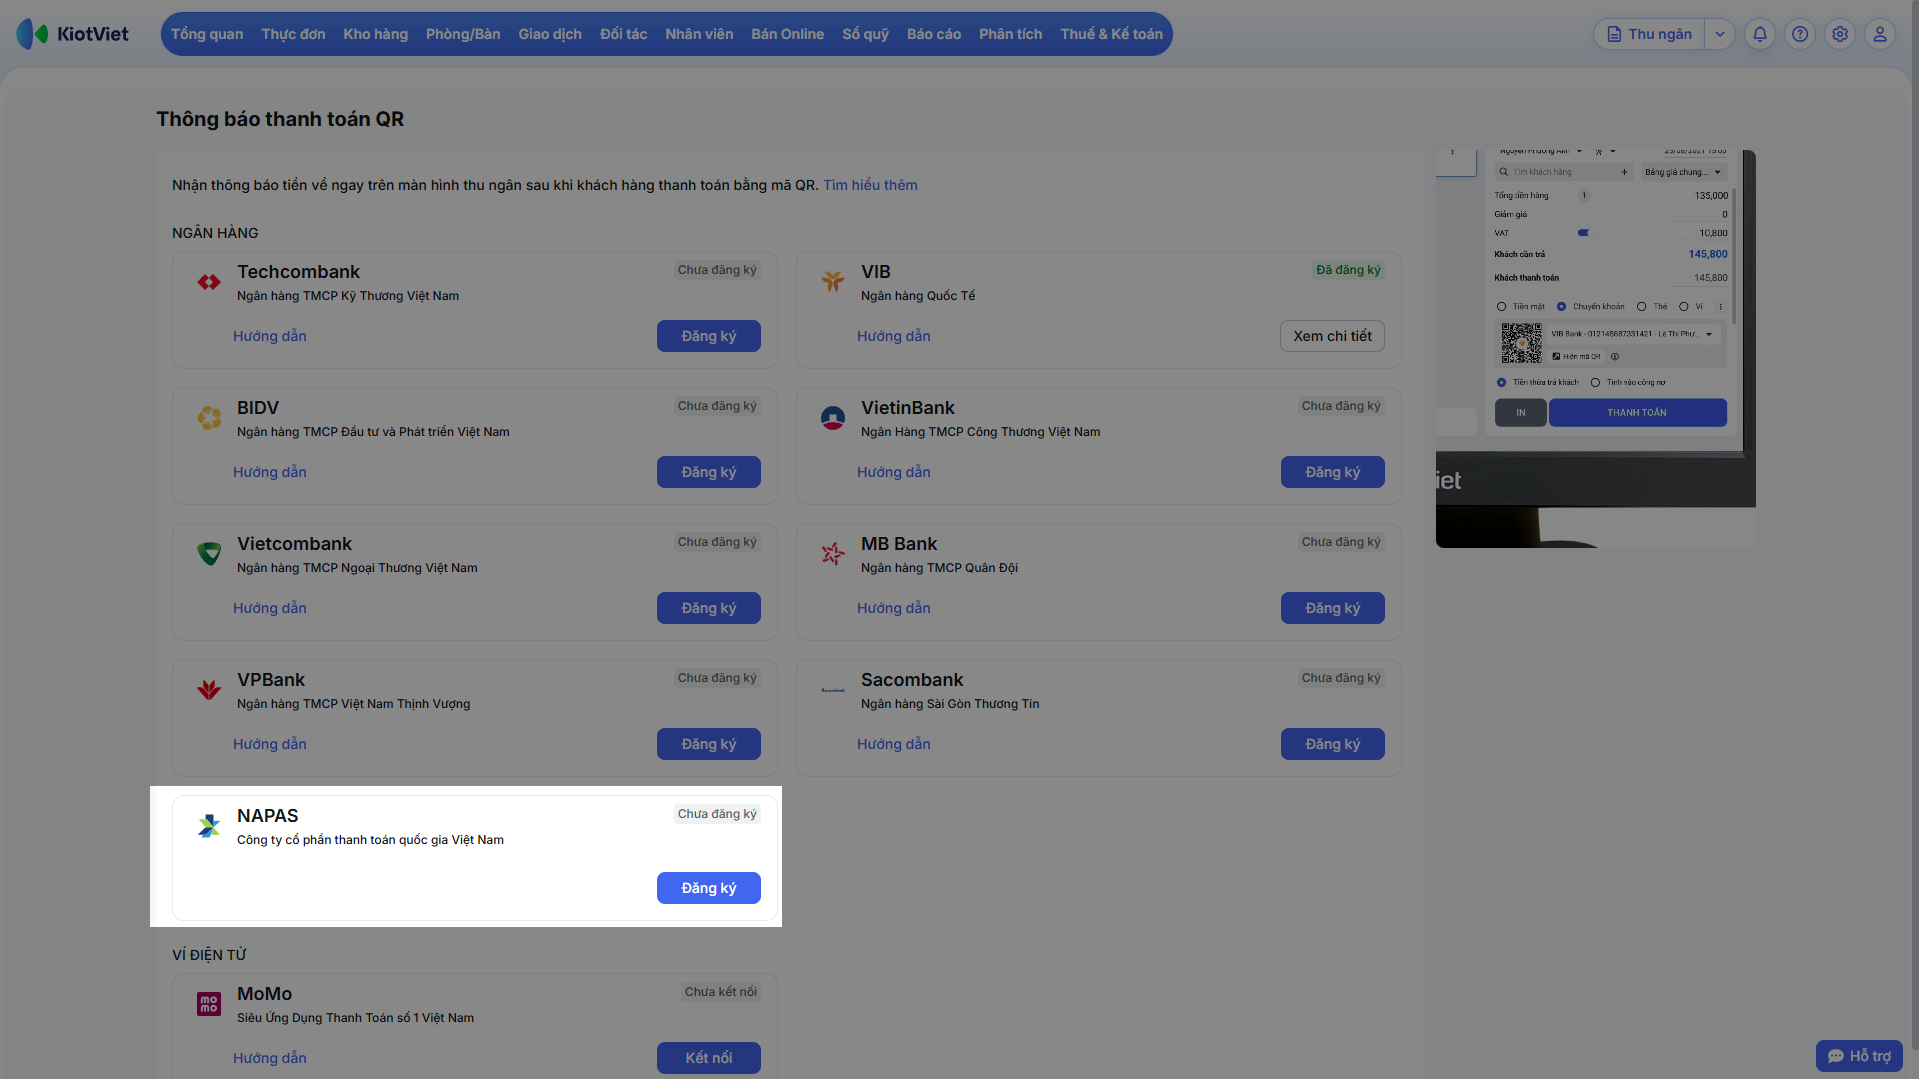Open the user account icon

point(1880,34)
